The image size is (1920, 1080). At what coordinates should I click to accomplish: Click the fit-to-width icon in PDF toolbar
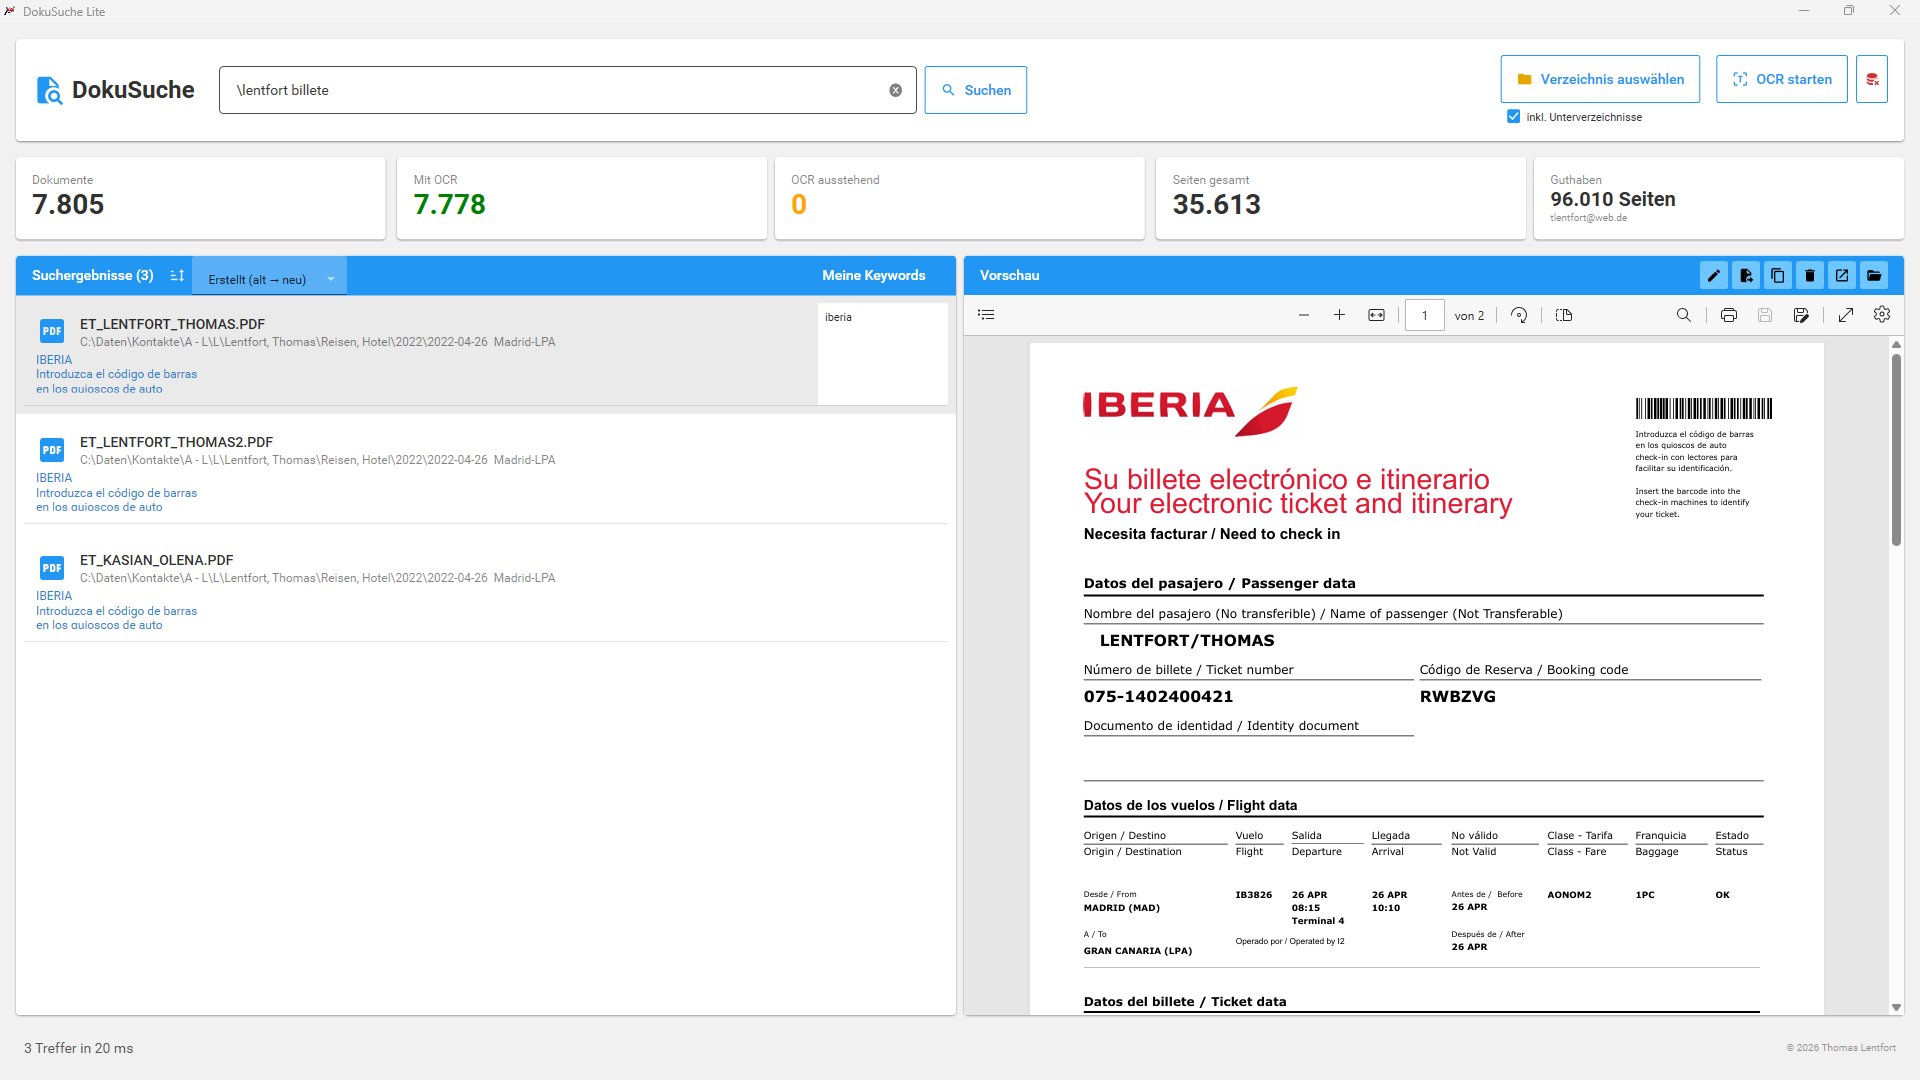pyautogui.click(x=1376, y=315)
